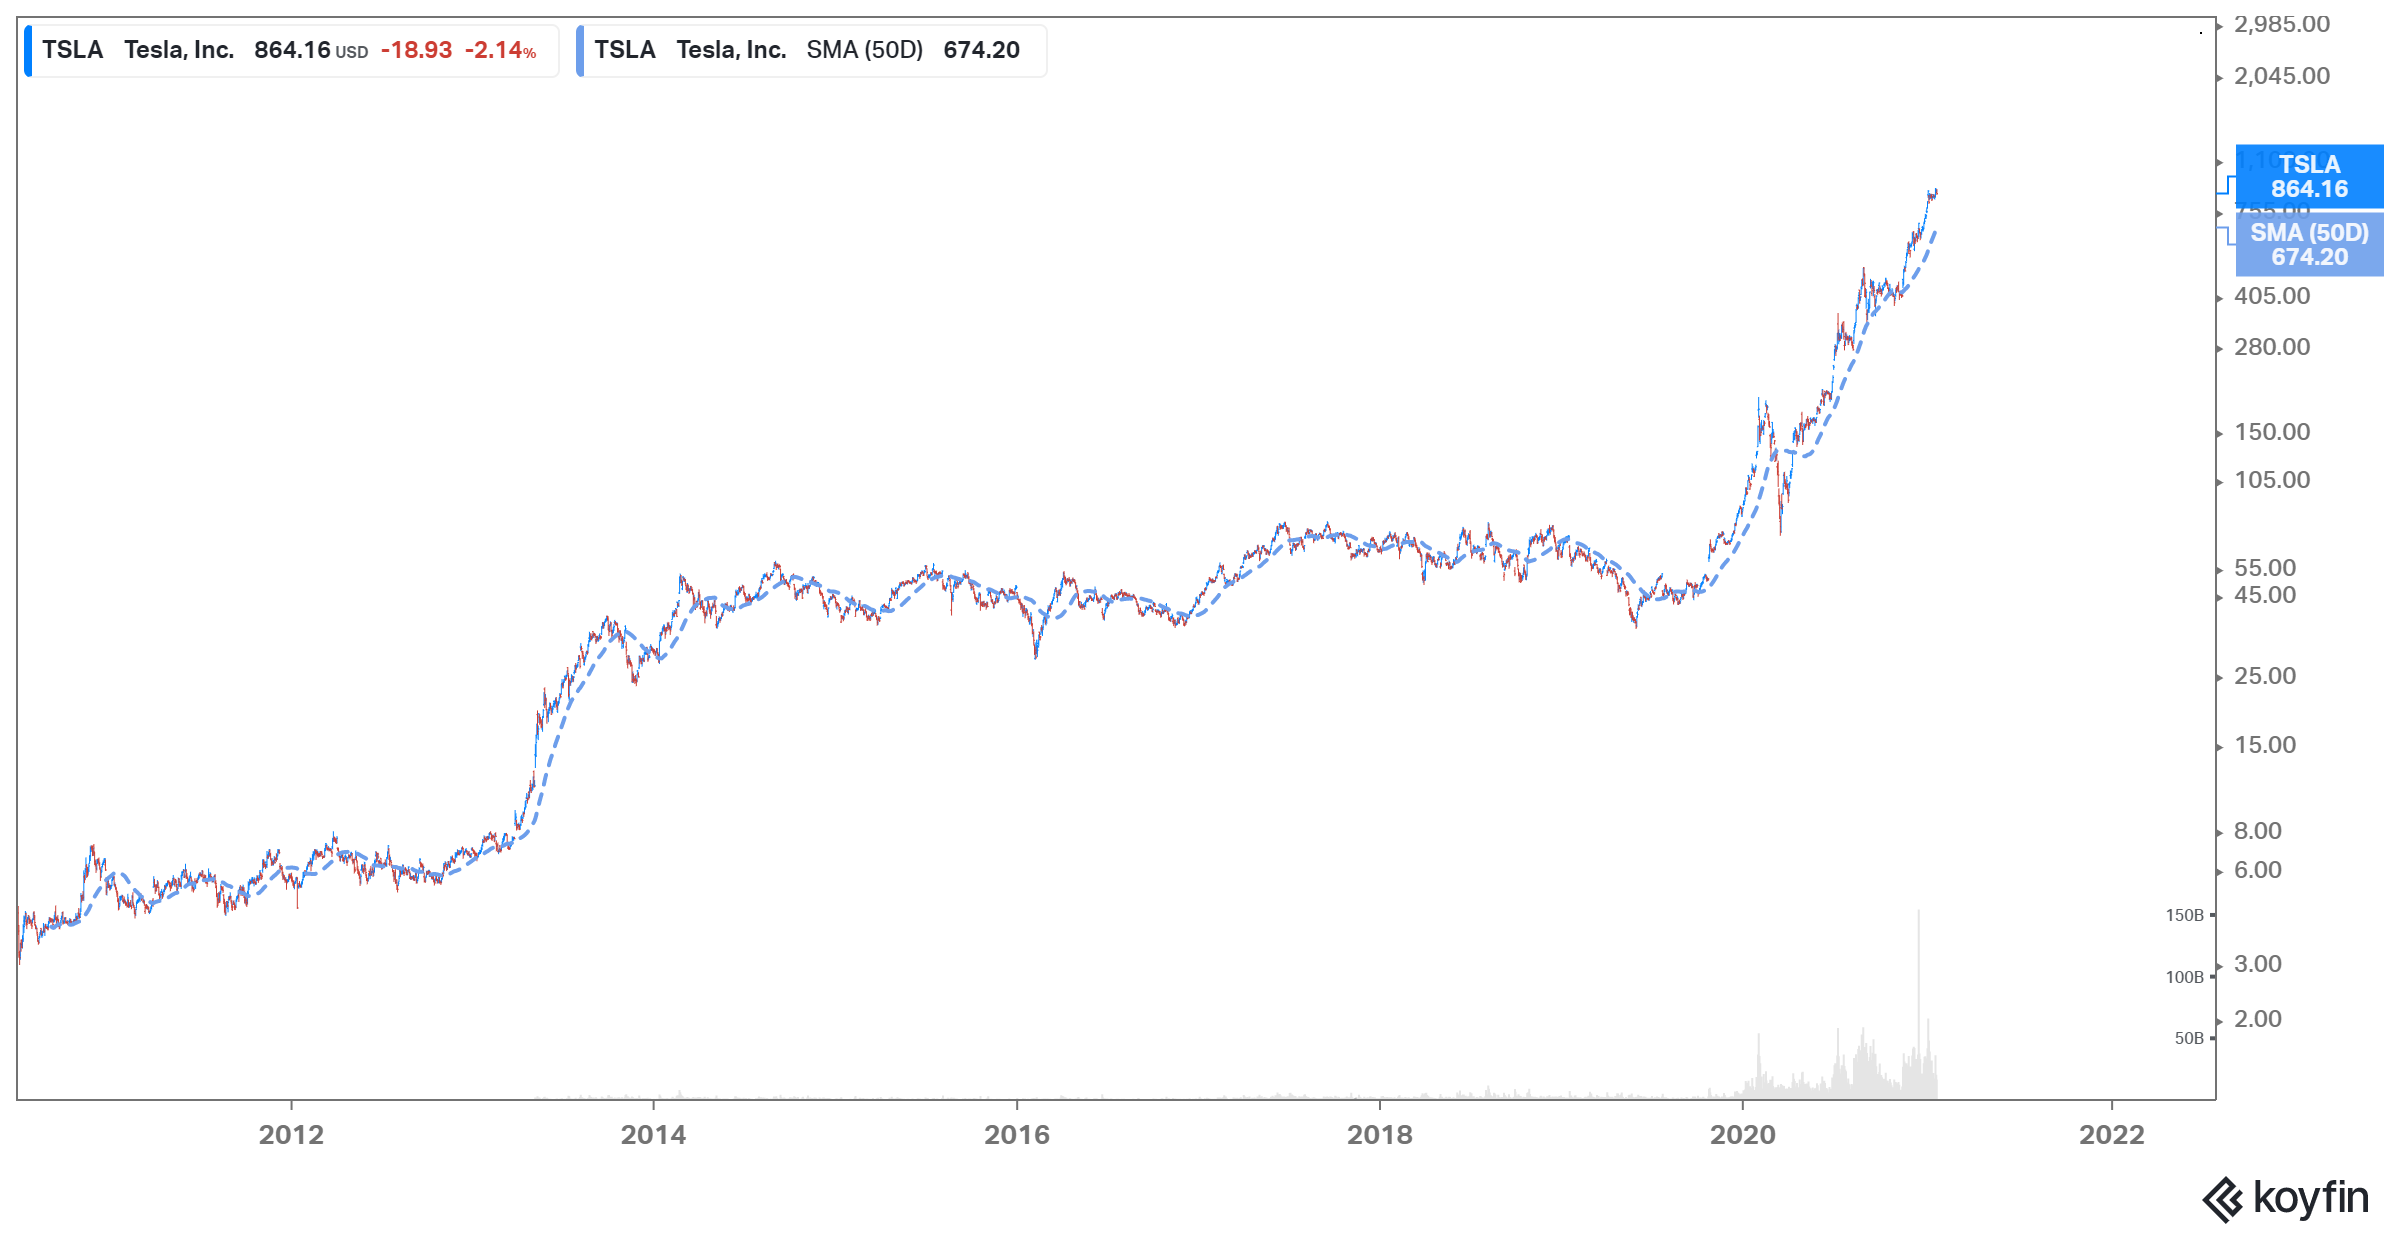Click the 2016 time axis label
2400x1240 pixels.
tap(1017, 1135)
